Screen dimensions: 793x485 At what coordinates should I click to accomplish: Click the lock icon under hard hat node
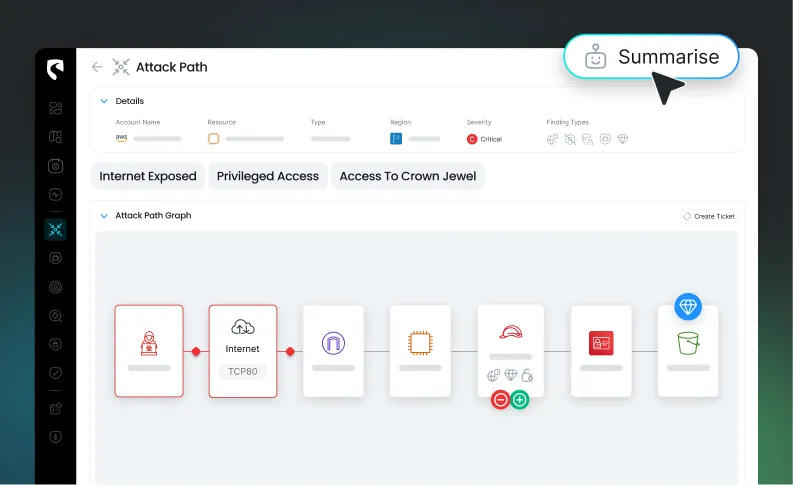(x=527, y=375)
